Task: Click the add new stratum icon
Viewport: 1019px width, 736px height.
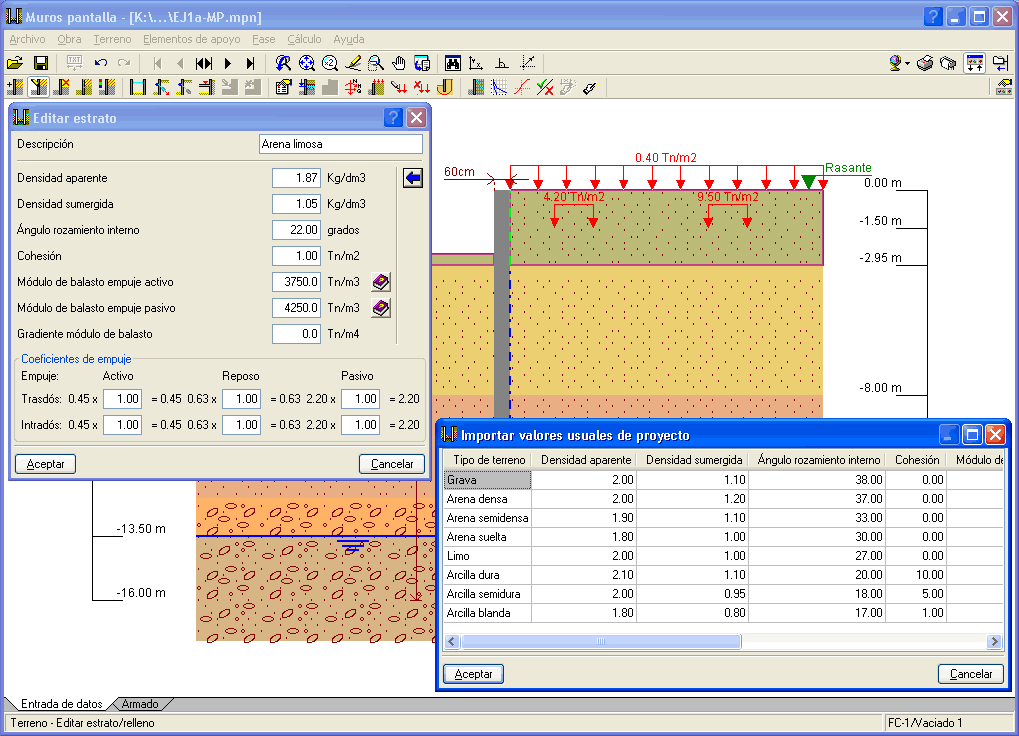Action: pyautogui.click(x=15, y=87)
